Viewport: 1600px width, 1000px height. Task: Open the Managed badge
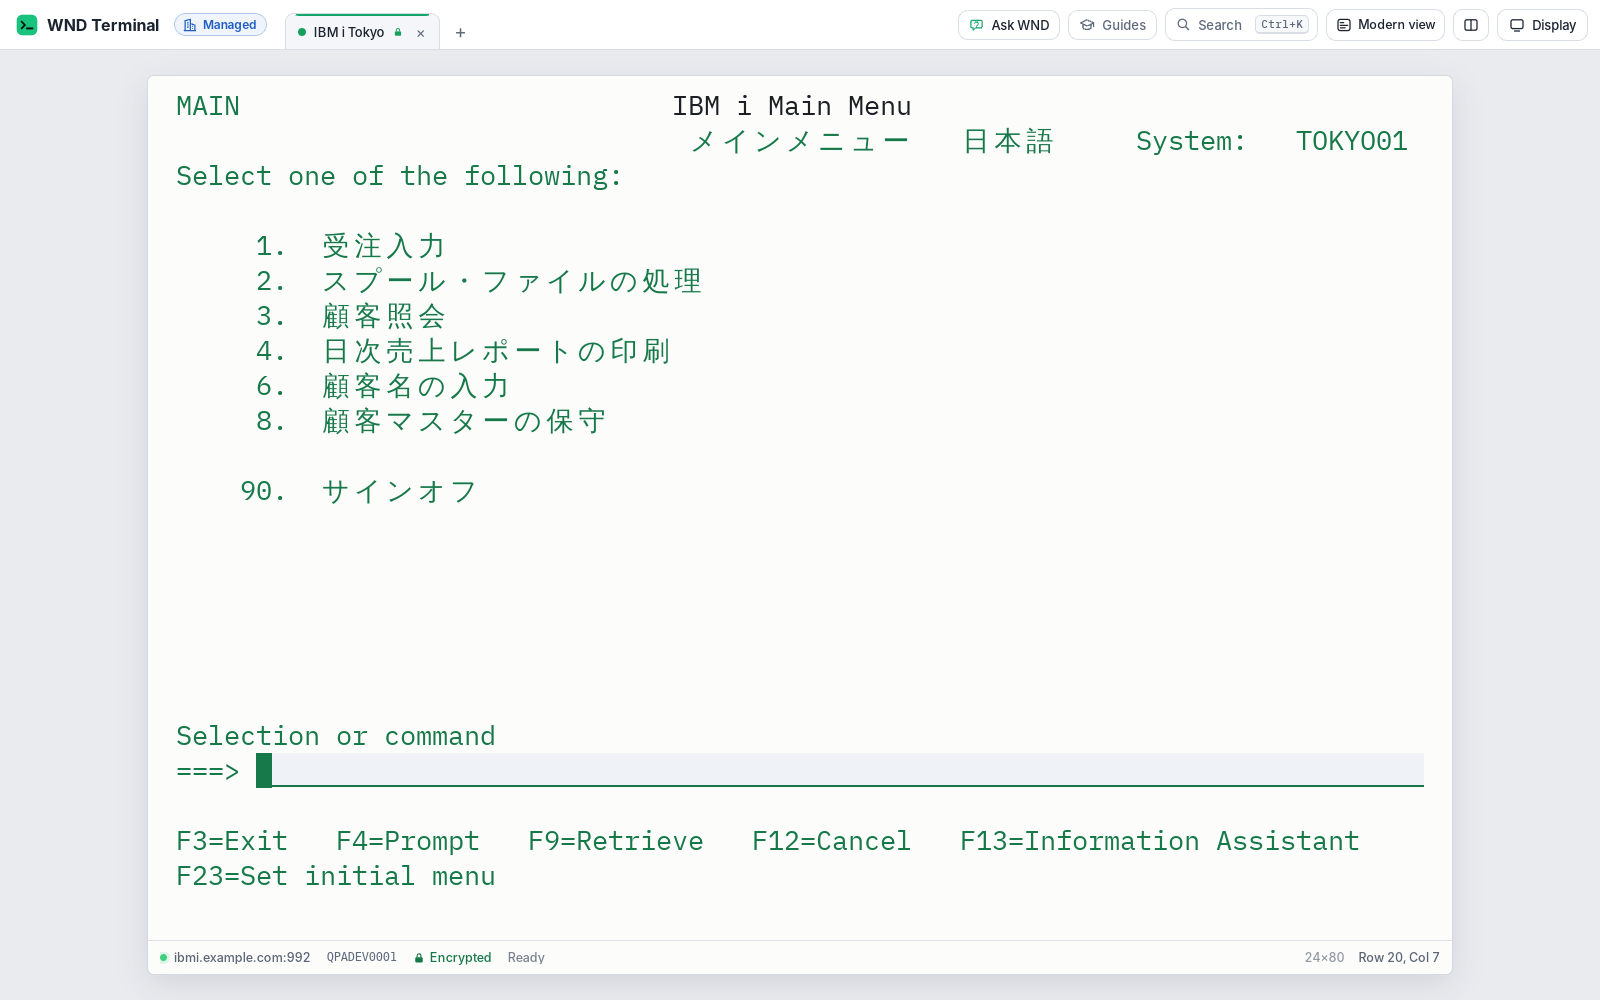(220, 25)
